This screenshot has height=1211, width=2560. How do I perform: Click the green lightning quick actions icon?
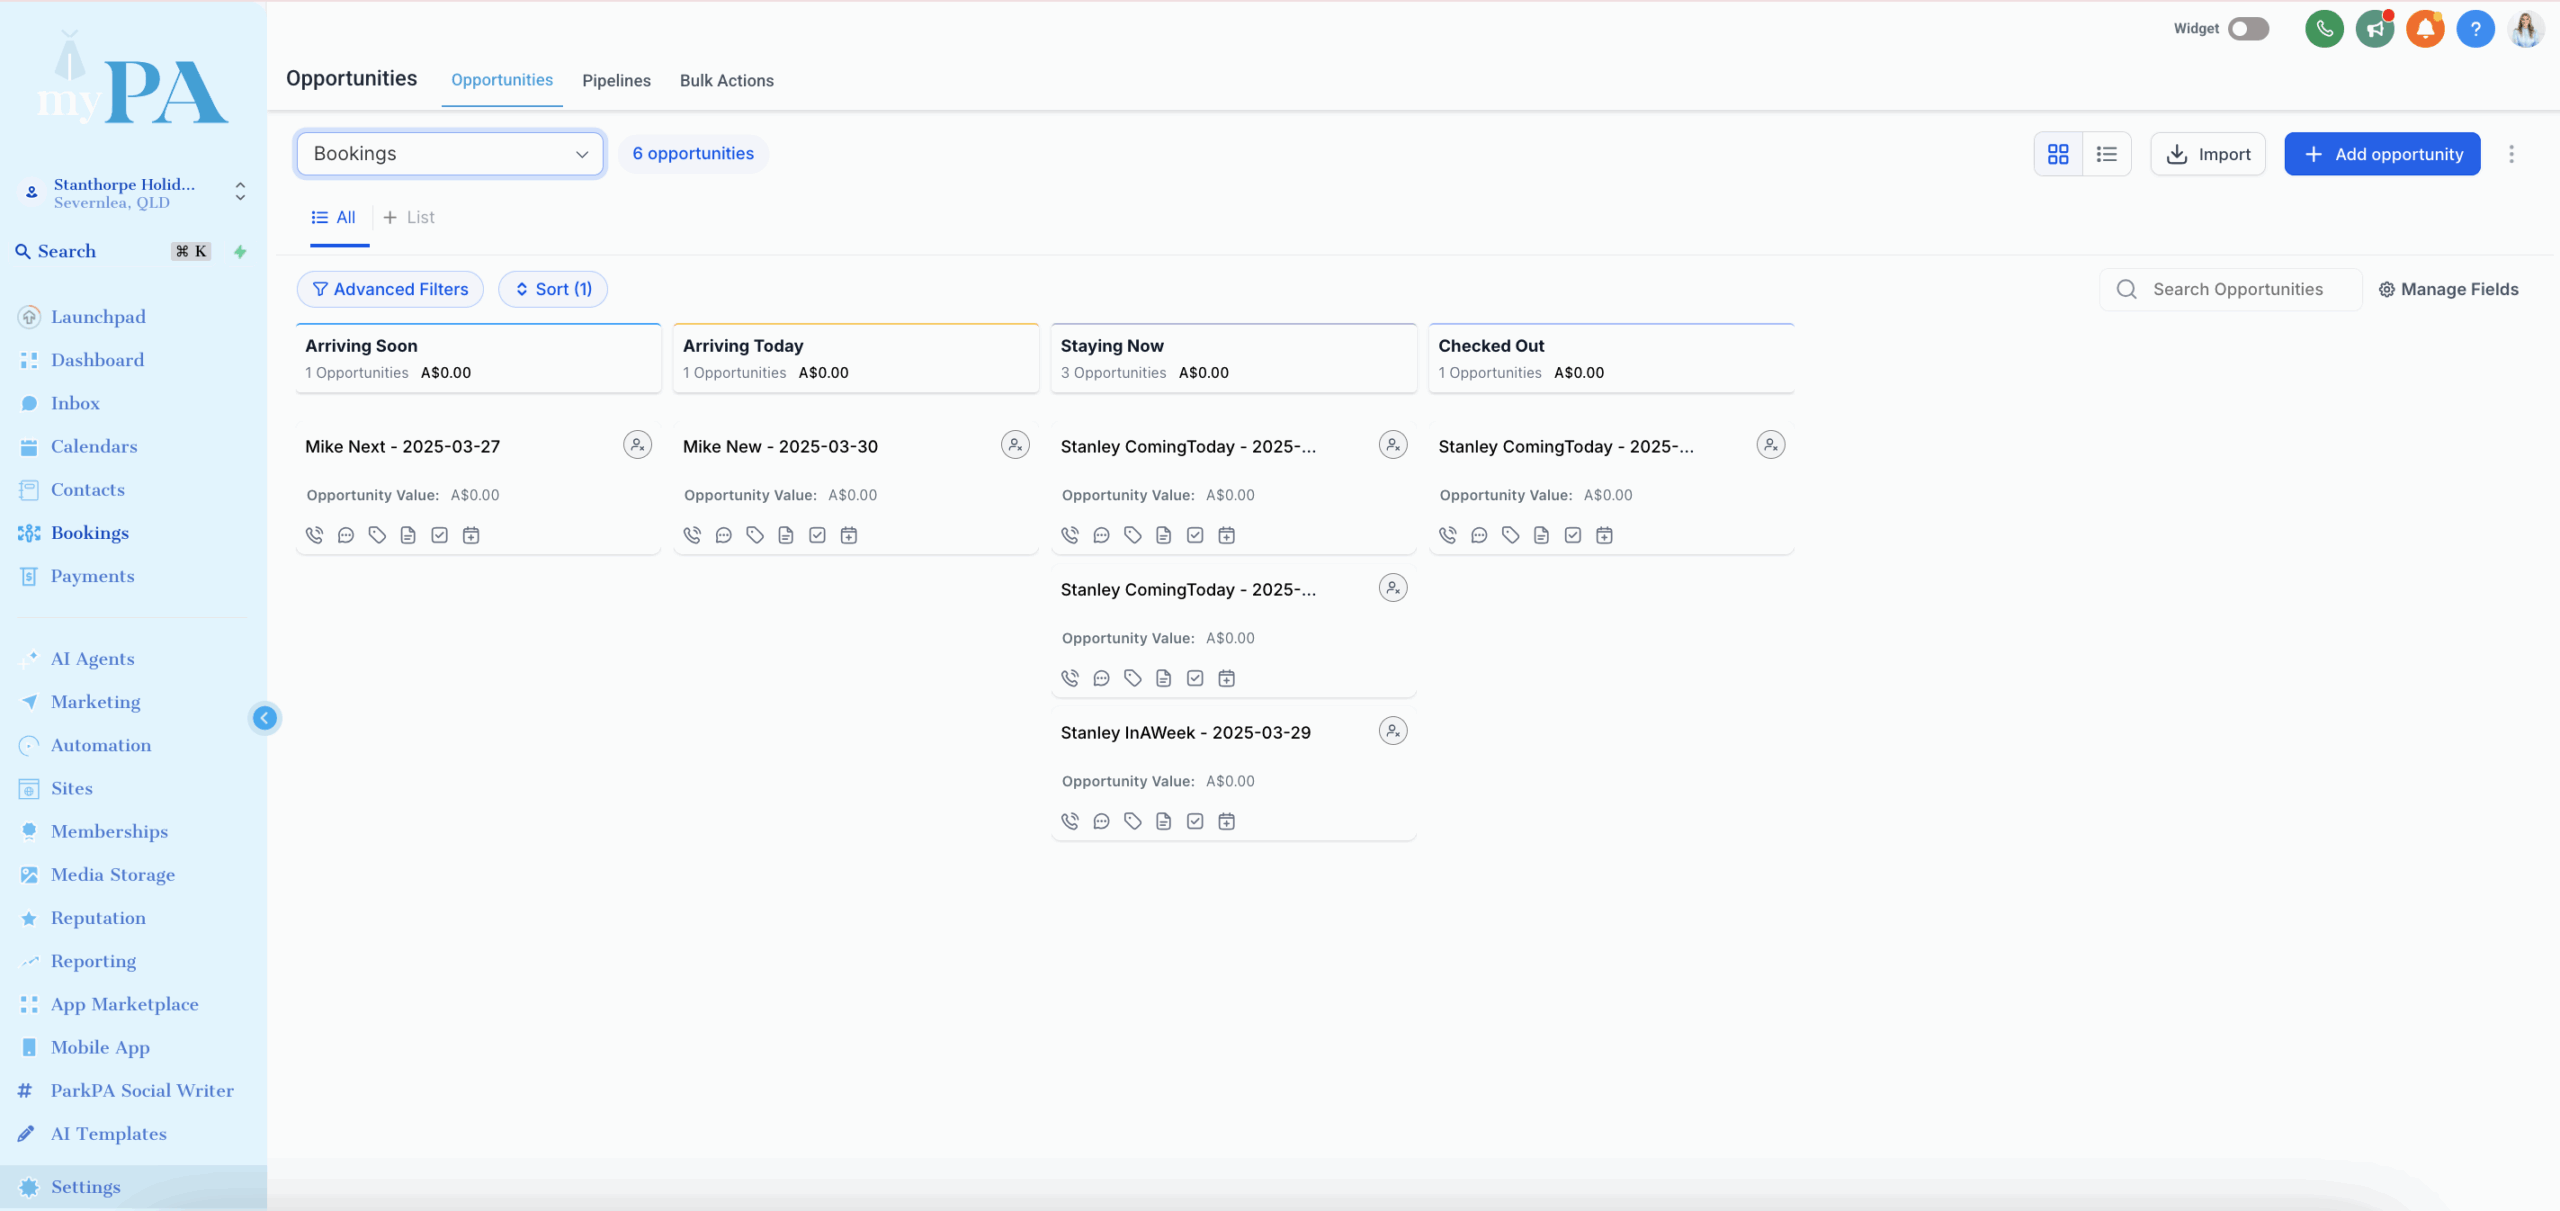tap(240, 252)
